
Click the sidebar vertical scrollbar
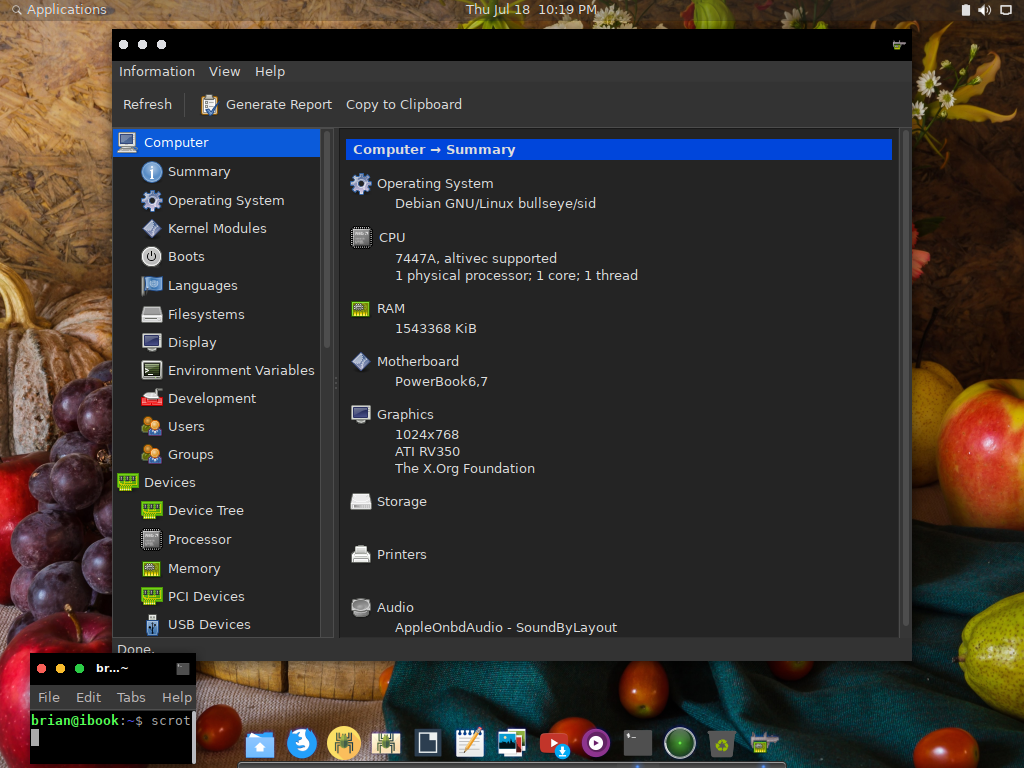click(327, 240)
